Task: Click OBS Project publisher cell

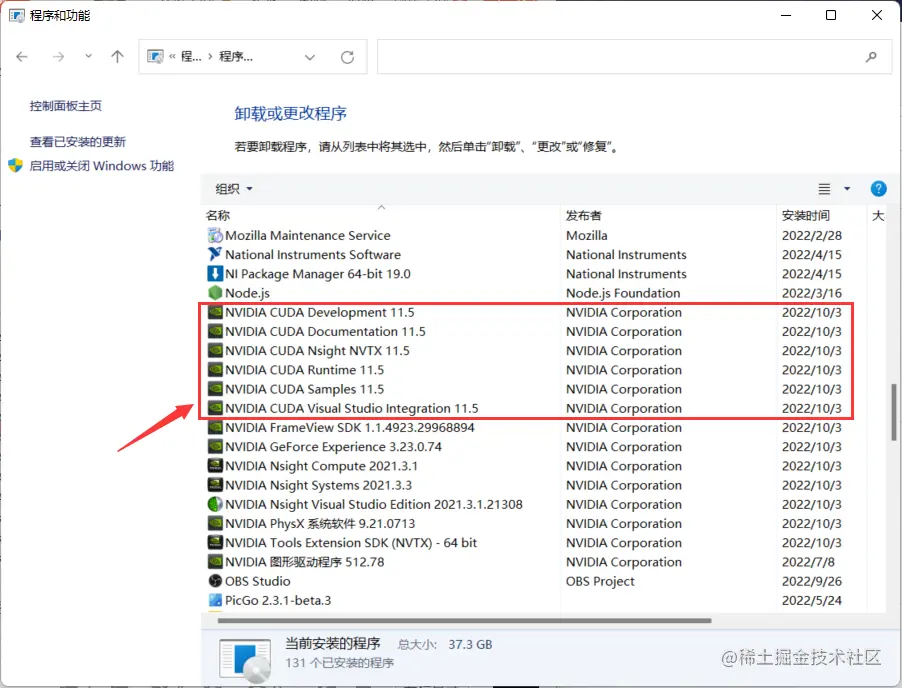Action: [600, 581]
